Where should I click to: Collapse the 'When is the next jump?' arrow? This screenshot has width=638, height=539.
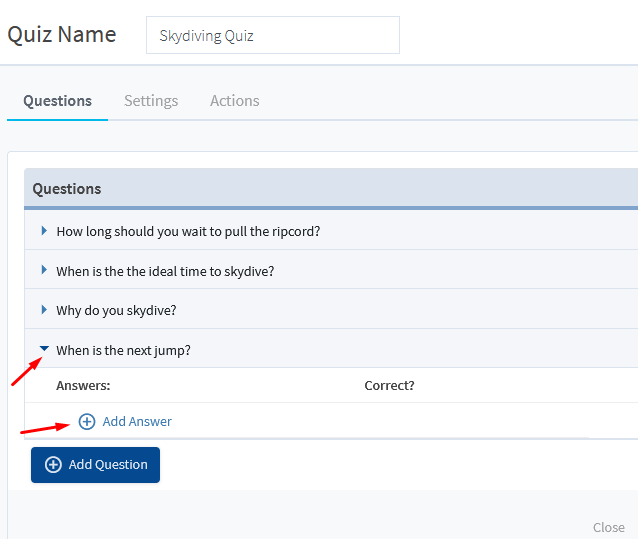pyautogui.click(x=44, y=349)
